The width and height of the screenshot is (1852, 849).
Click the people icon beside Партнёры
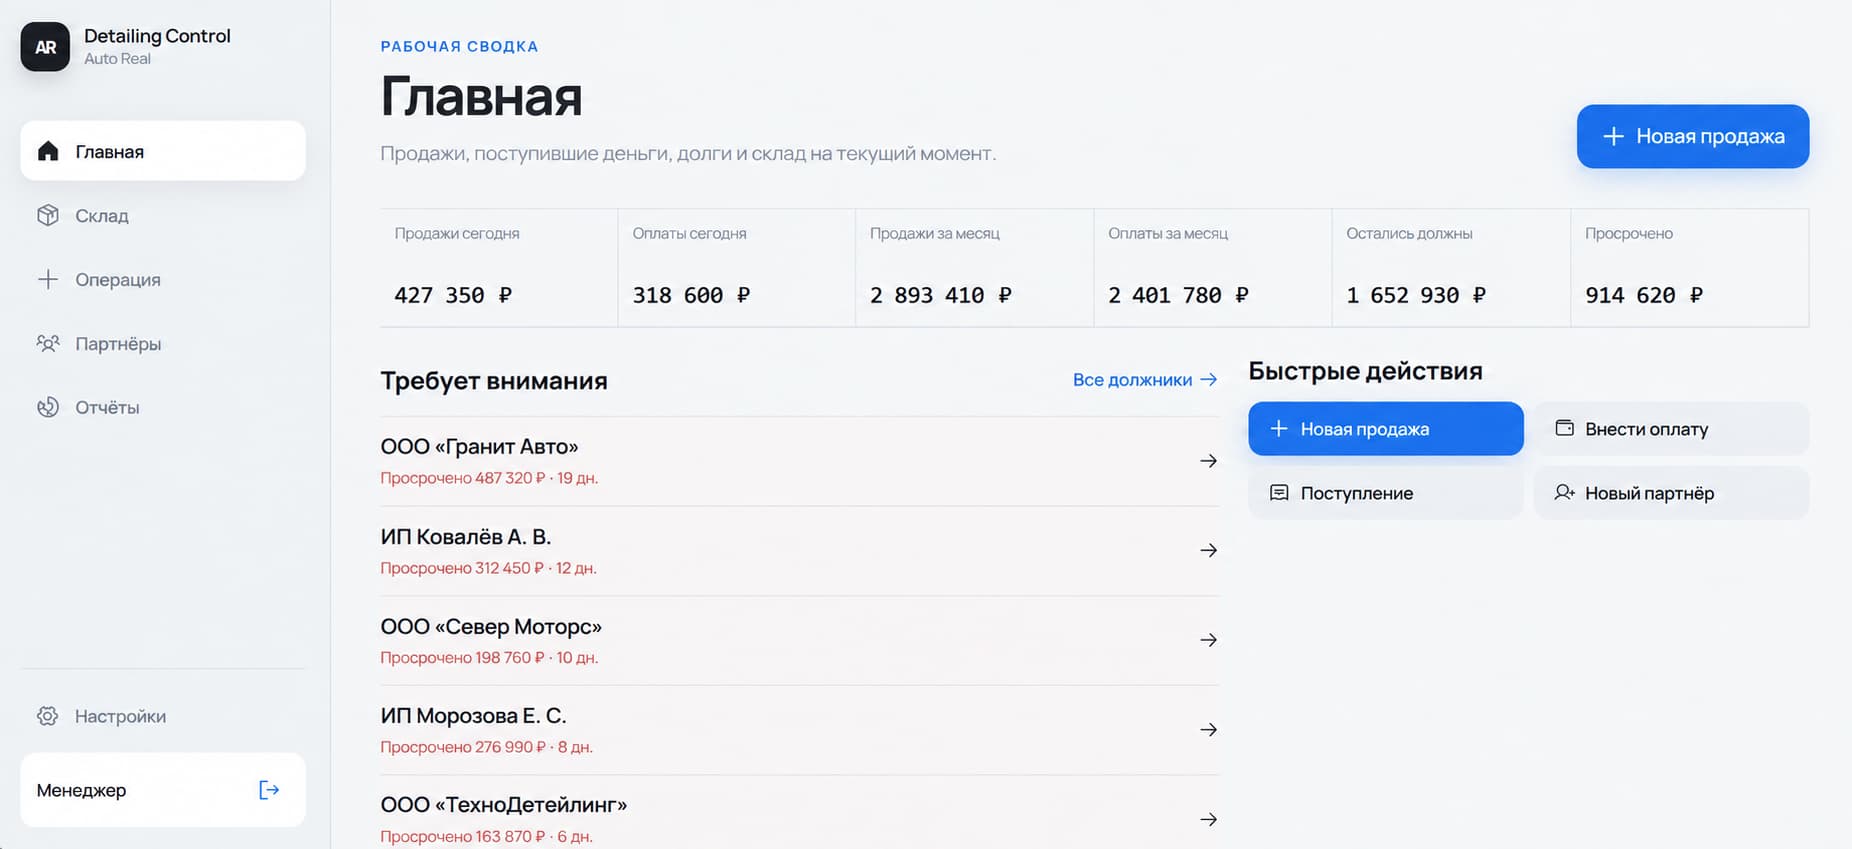pos(48,343)
